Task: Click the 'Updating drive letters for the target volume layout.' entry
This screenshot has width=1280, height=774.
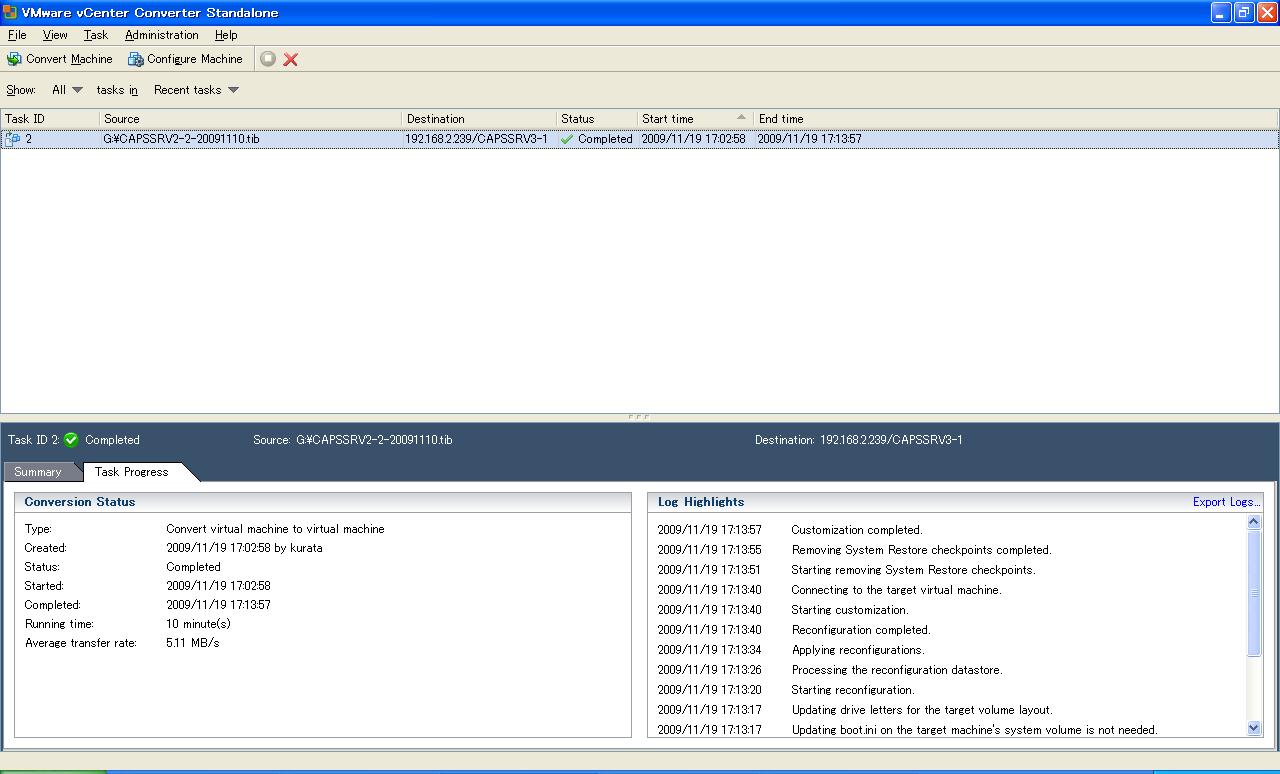Action: click(x=922, y=710)
